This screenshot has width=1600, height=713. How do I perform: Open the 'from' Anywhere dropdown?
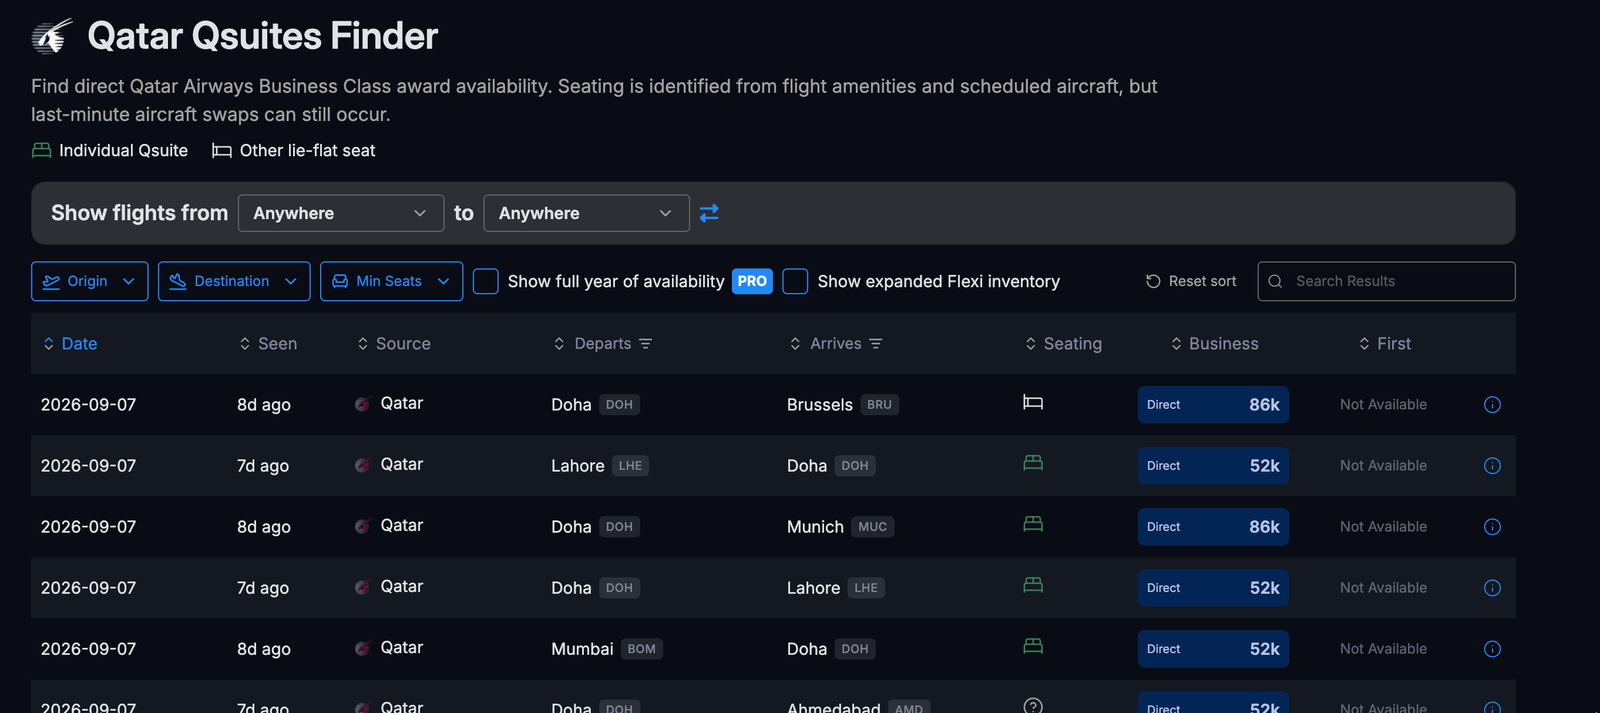point(341,213)
